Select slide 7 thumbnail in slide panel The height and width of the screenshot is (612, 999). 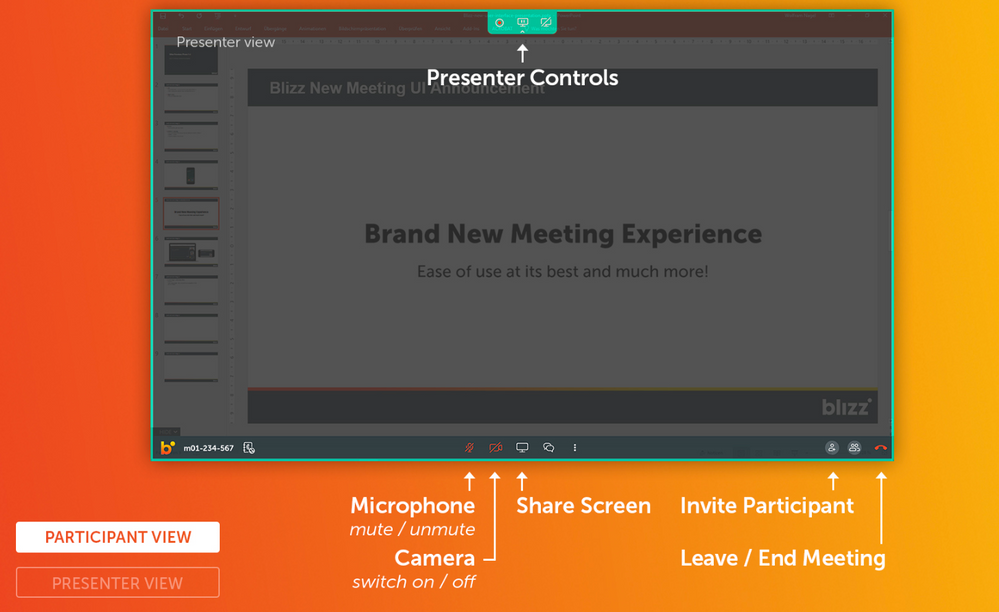(x=191, y=290)
